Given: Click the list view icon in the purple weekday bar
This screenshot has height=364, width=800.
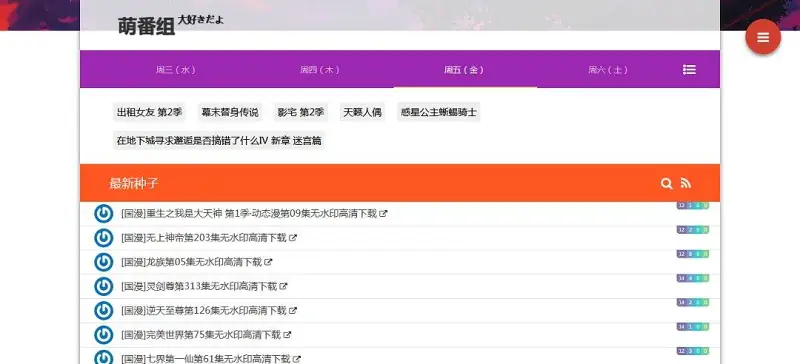Looking at the screenshot, I should pos(689,70).
